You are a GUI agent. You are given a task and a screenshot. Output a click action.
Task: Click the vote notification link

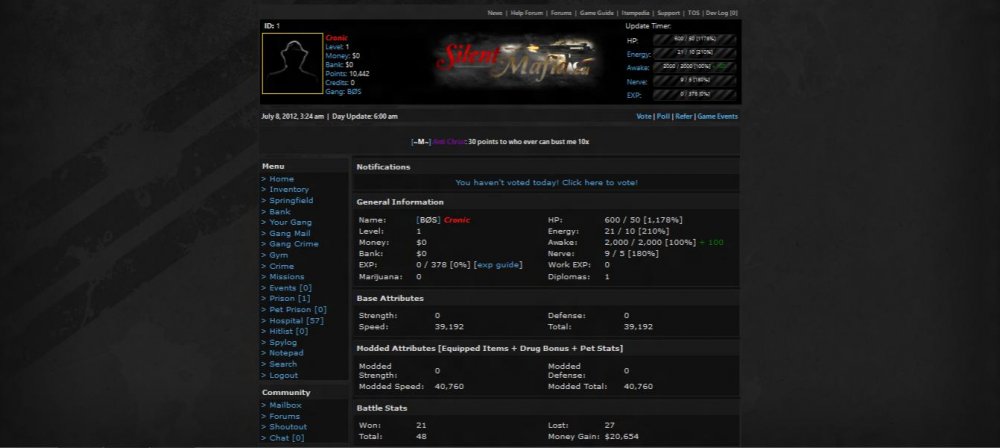(546, 183)
